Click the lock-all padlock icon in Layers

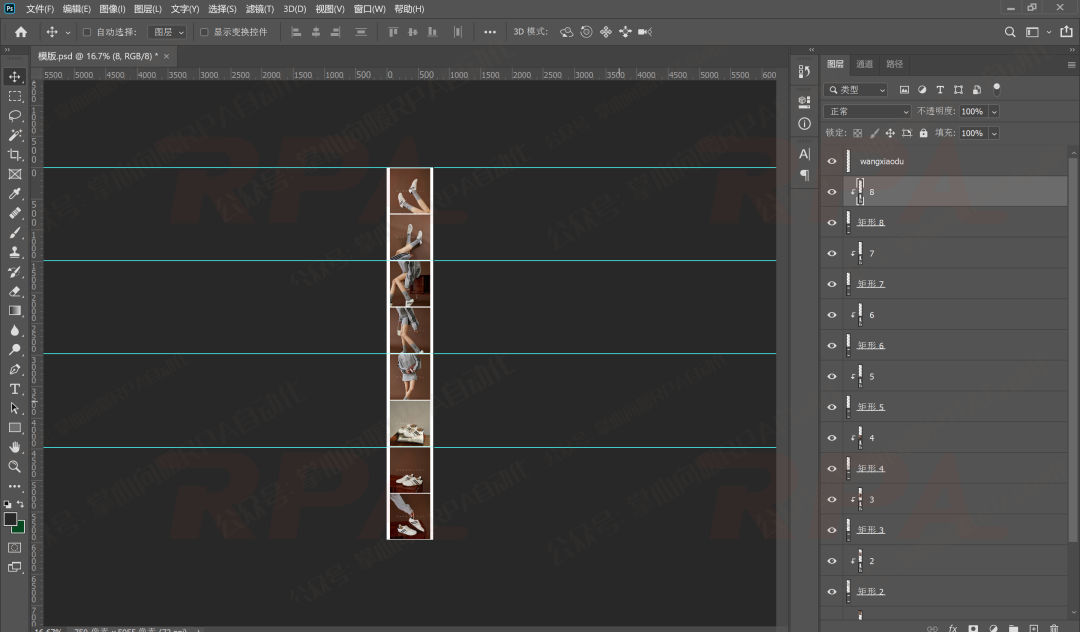pos(923,133)
